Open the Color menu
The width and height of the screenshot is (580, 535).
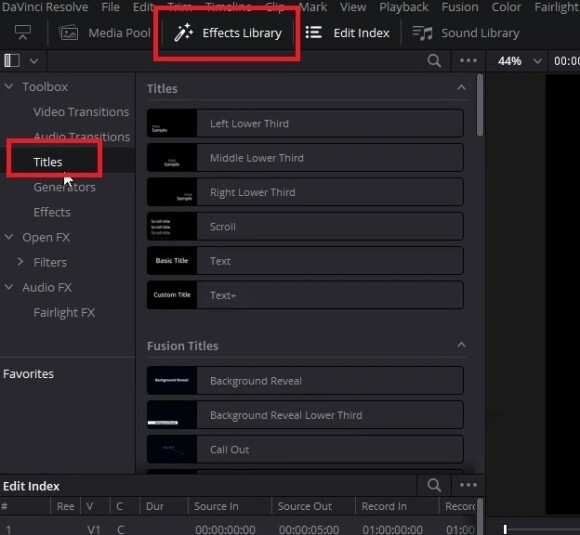point(506,7)
